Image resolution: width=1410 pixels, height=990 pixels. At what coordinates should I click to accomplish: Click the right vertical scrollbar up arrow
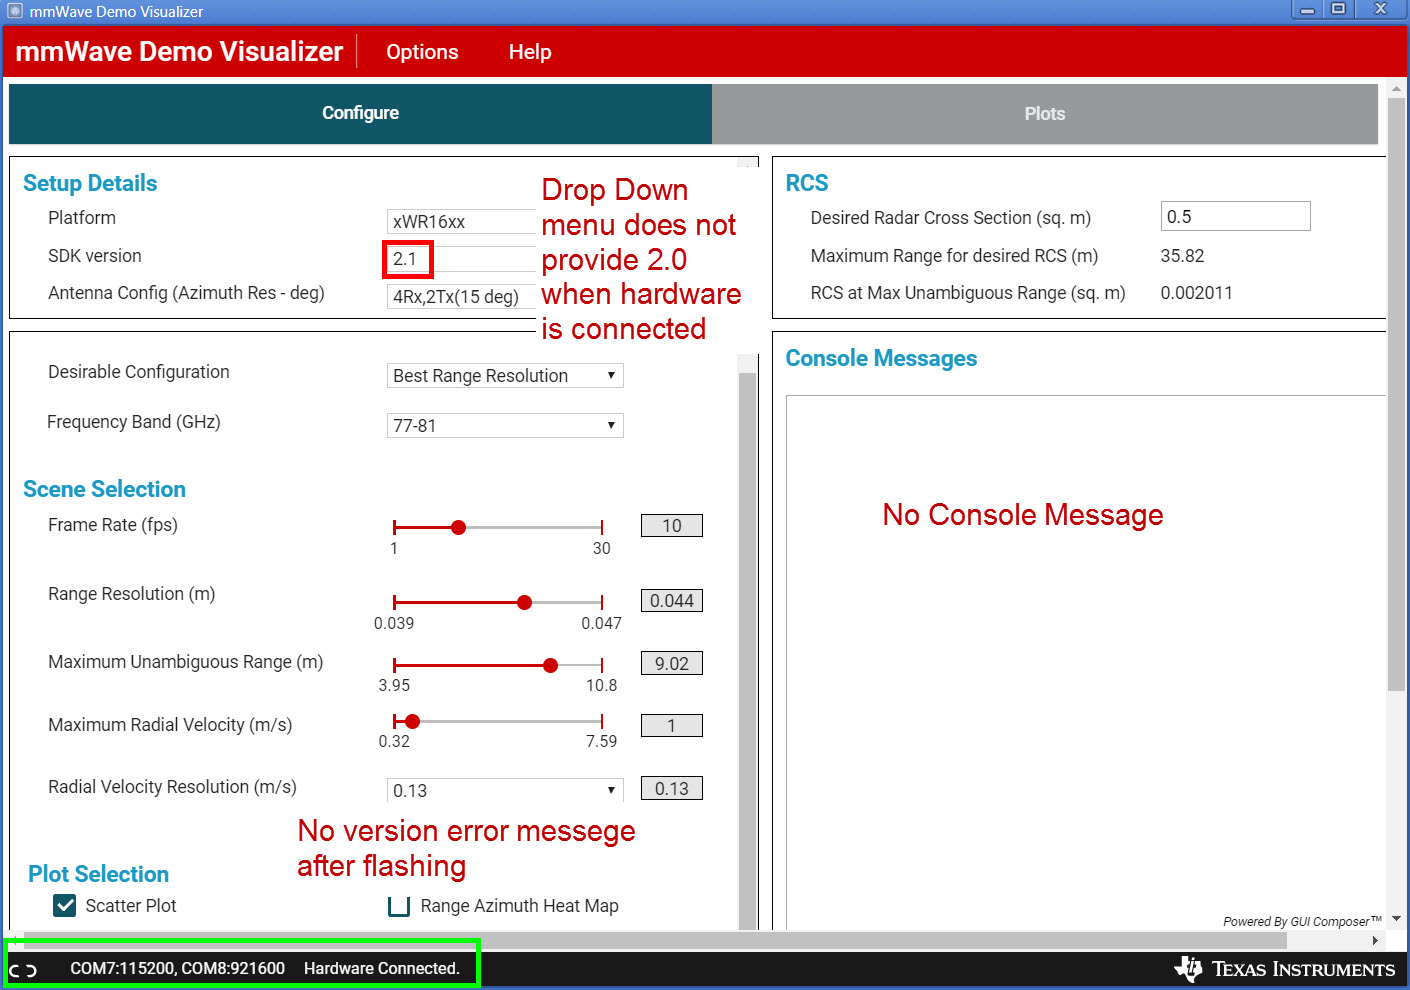click(x=1397, y=91)
